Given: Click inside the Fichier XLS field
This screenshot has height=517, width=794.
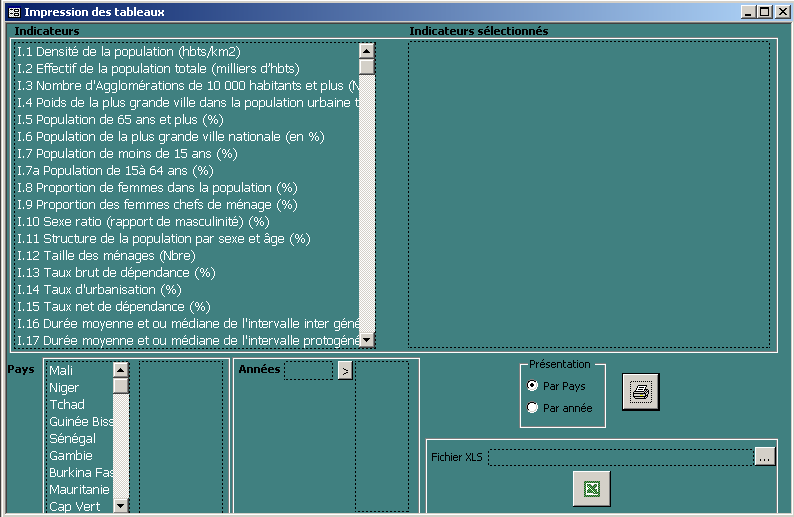Looking at the screenshot, I should (x=620, y=457).
